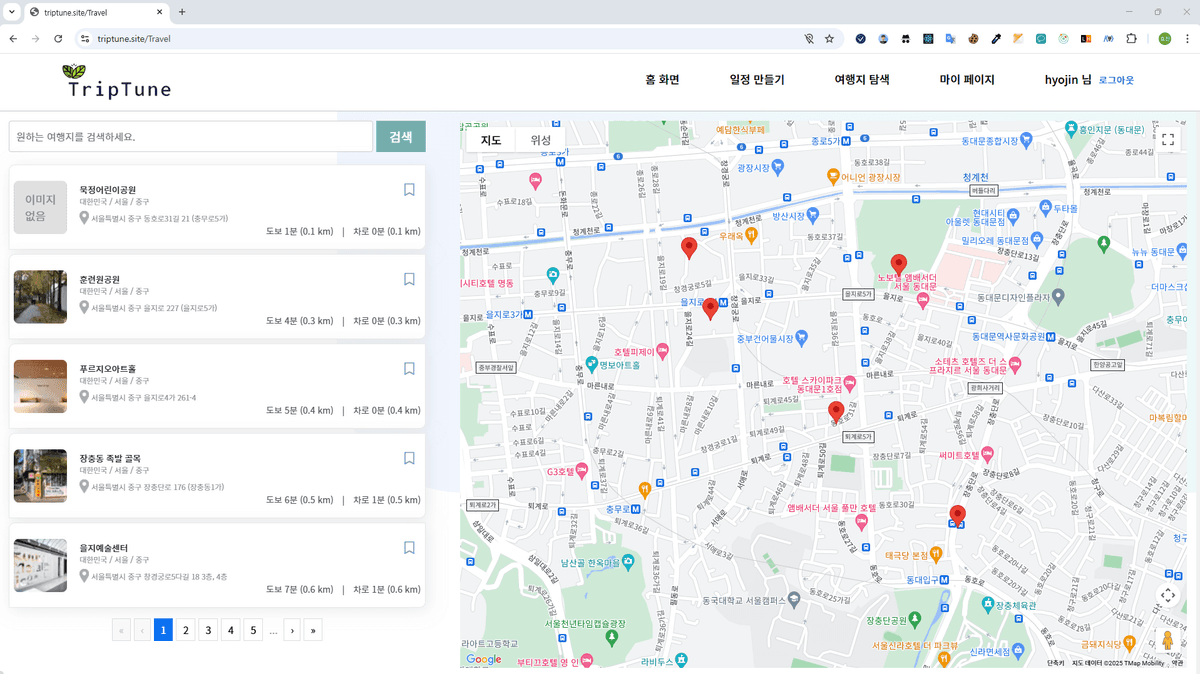This screenshot has height=674, width=1200.
Task: Open 장충동 족발 골목 thumbnail image
Action: point(40,476)
